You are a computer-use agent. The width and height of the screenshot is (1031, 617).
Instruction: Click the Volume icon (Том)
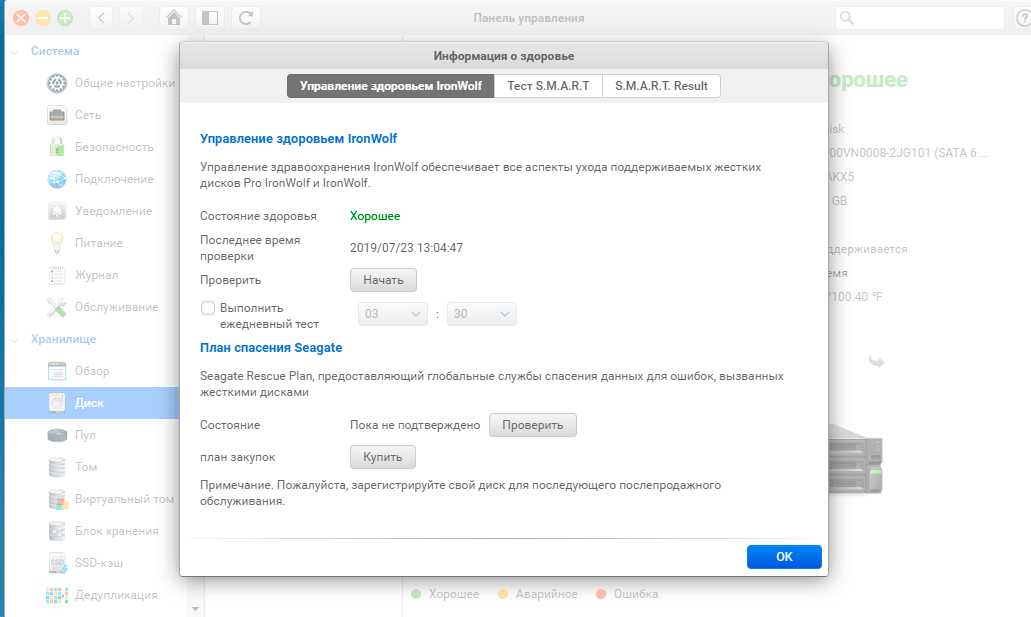[x=57, y=467]
